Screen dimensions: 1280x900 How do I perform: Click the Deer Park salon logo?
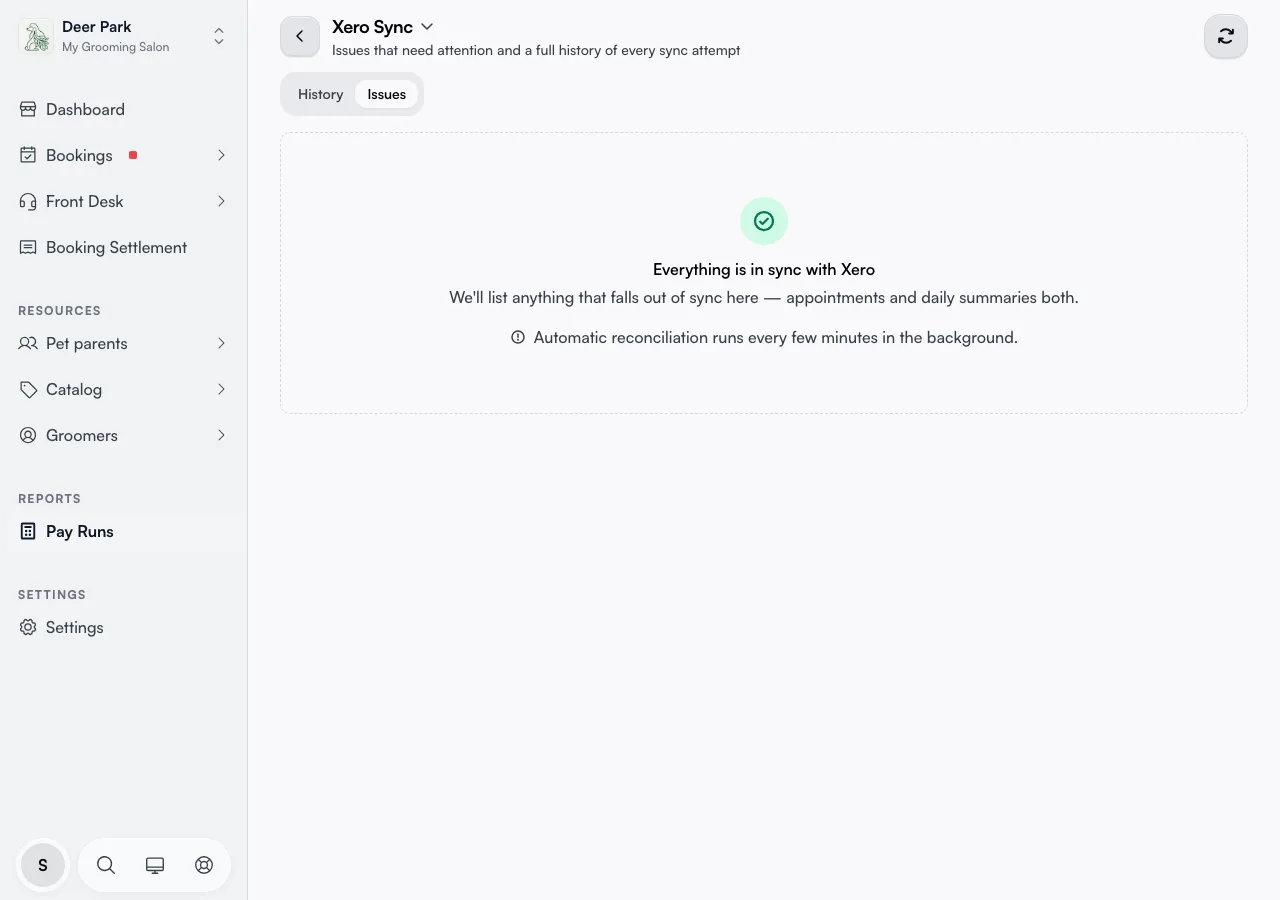(36, 37)
